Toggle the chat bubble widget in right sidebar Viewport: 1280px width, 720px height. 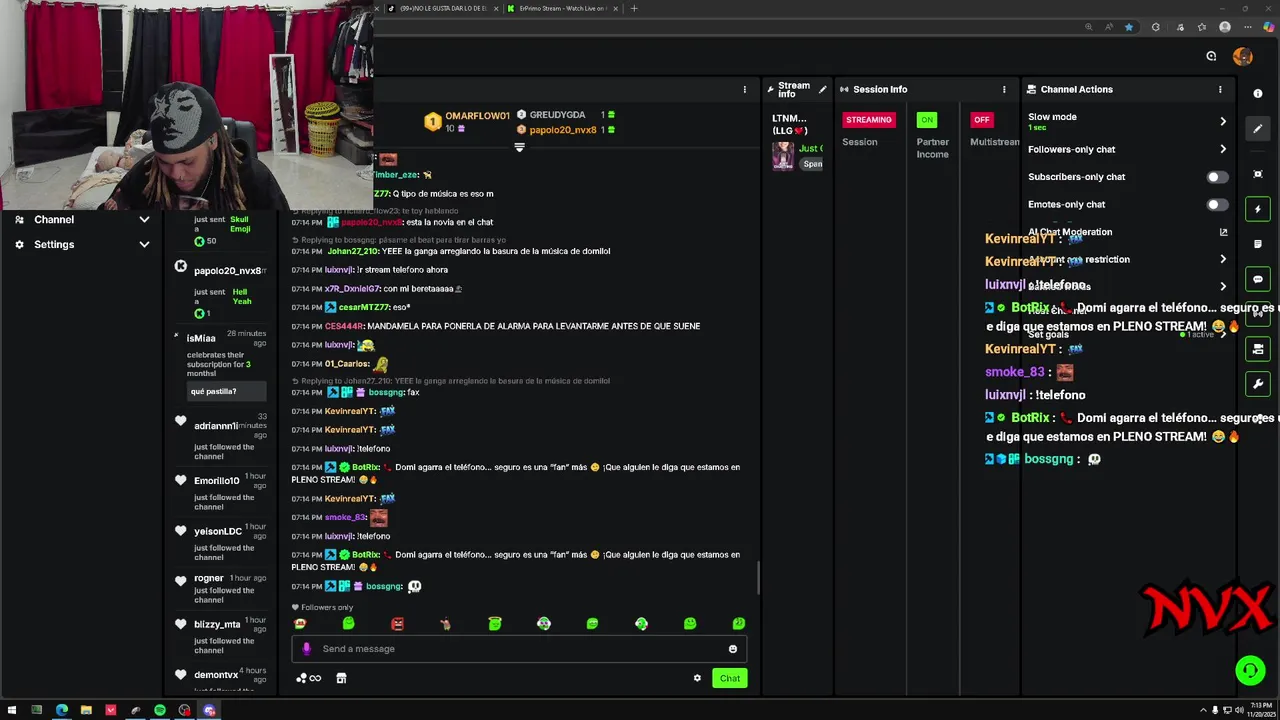1258,279
